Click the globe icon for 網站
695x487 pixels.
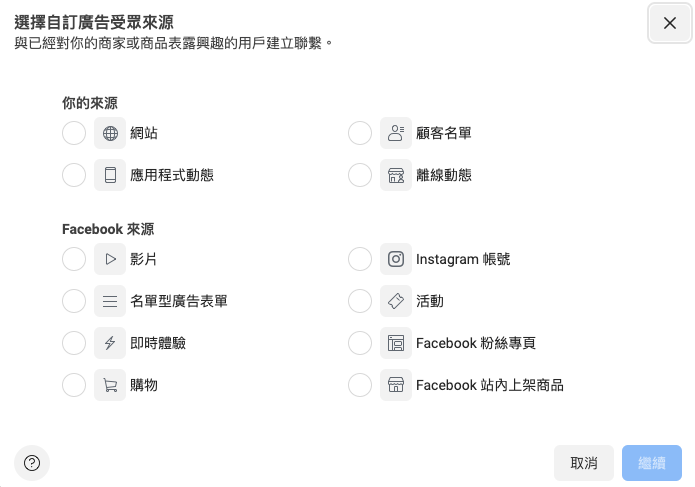(110, 133)
